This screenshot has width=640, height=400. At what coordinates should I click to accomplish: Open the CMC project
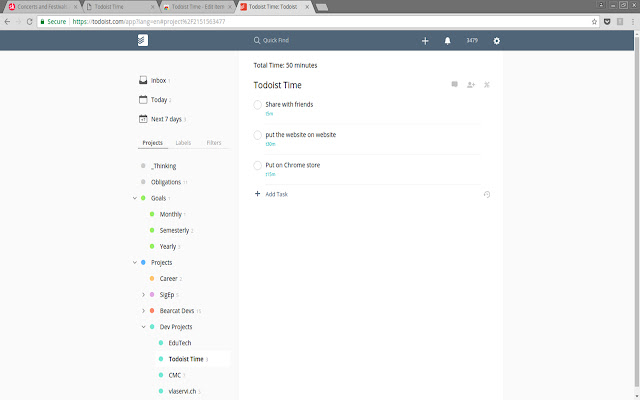175,375
